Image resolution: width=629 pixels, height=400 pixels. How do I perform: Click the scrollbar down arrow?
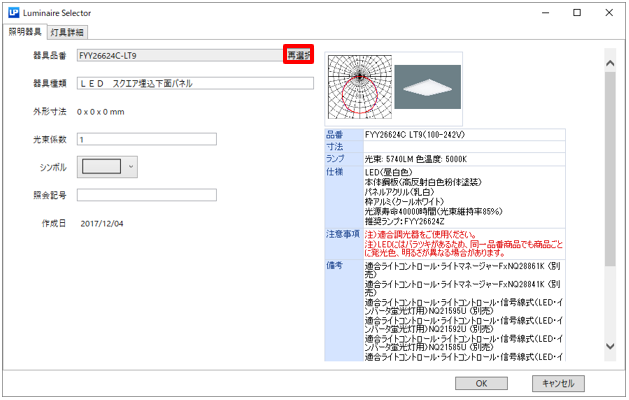pyautogui.click(x=611, y=345)
